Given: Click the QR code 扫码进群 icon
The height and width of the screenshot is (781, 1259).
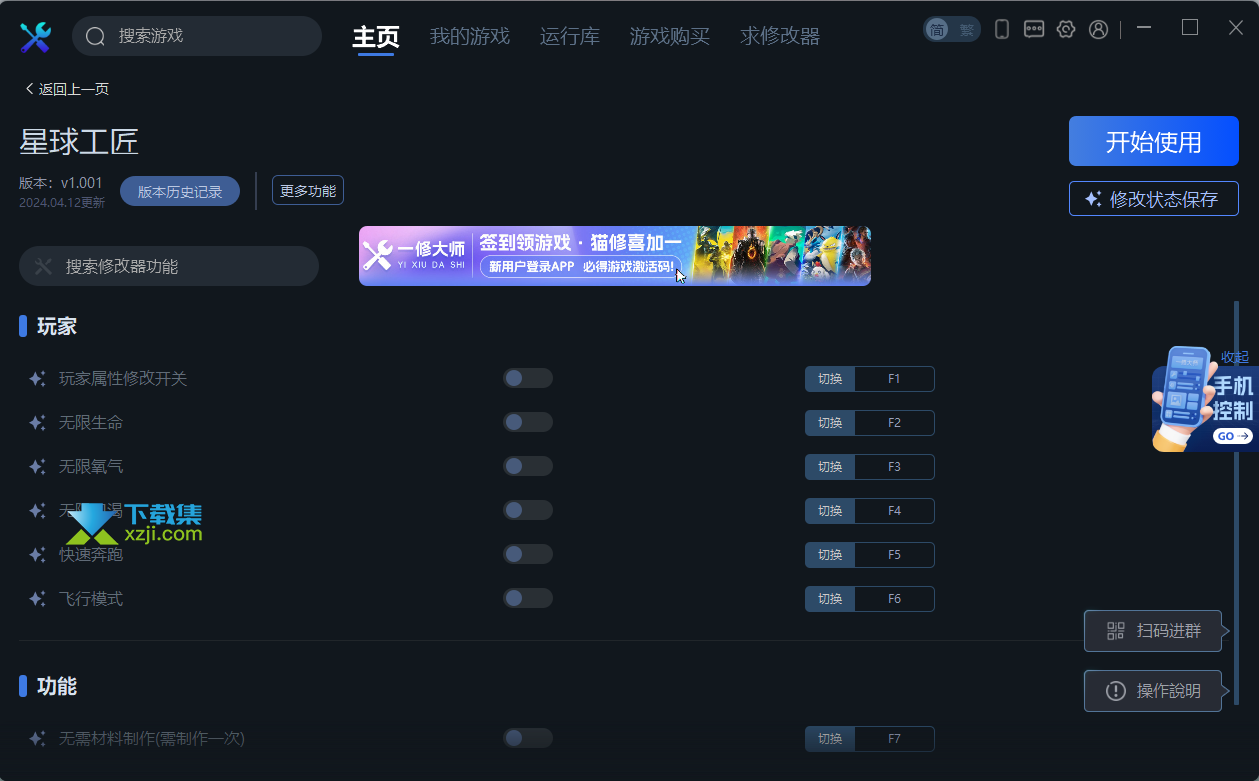Looking at the screenshot, I should click(x=1116, y=631).
